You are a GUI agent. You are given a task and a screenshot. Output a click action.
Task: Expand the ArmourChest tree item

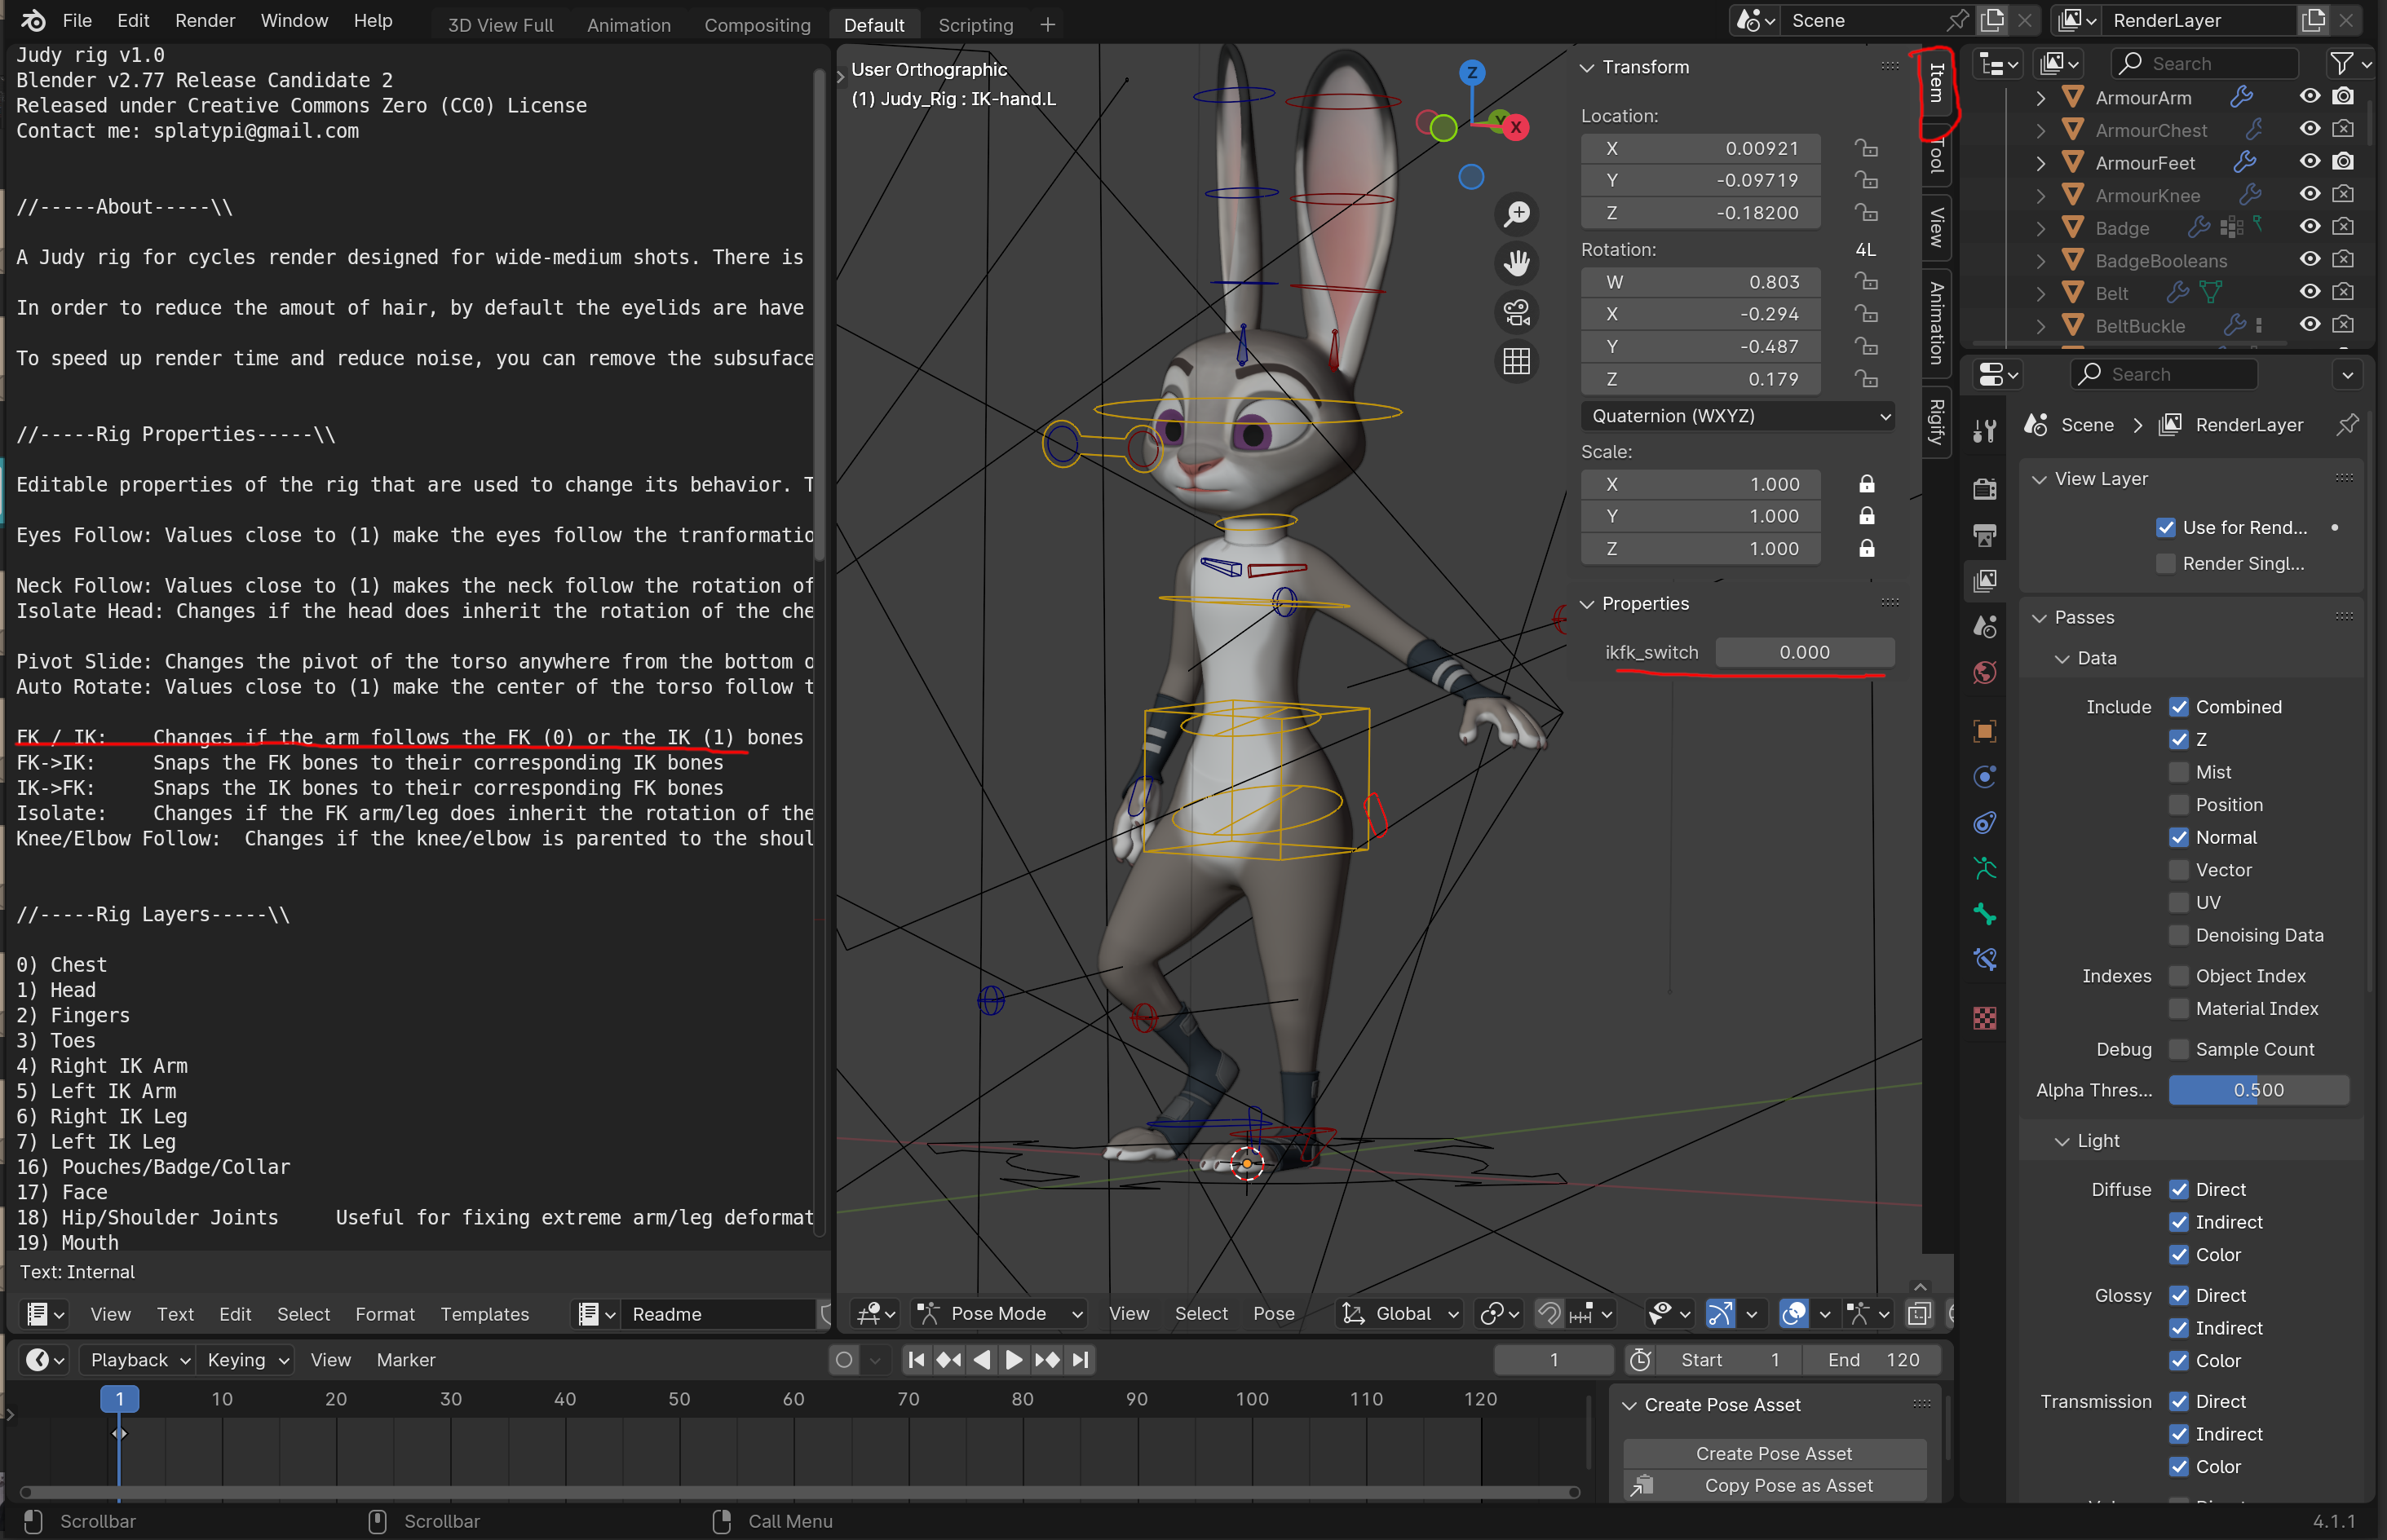click(x=2040, y=131)
